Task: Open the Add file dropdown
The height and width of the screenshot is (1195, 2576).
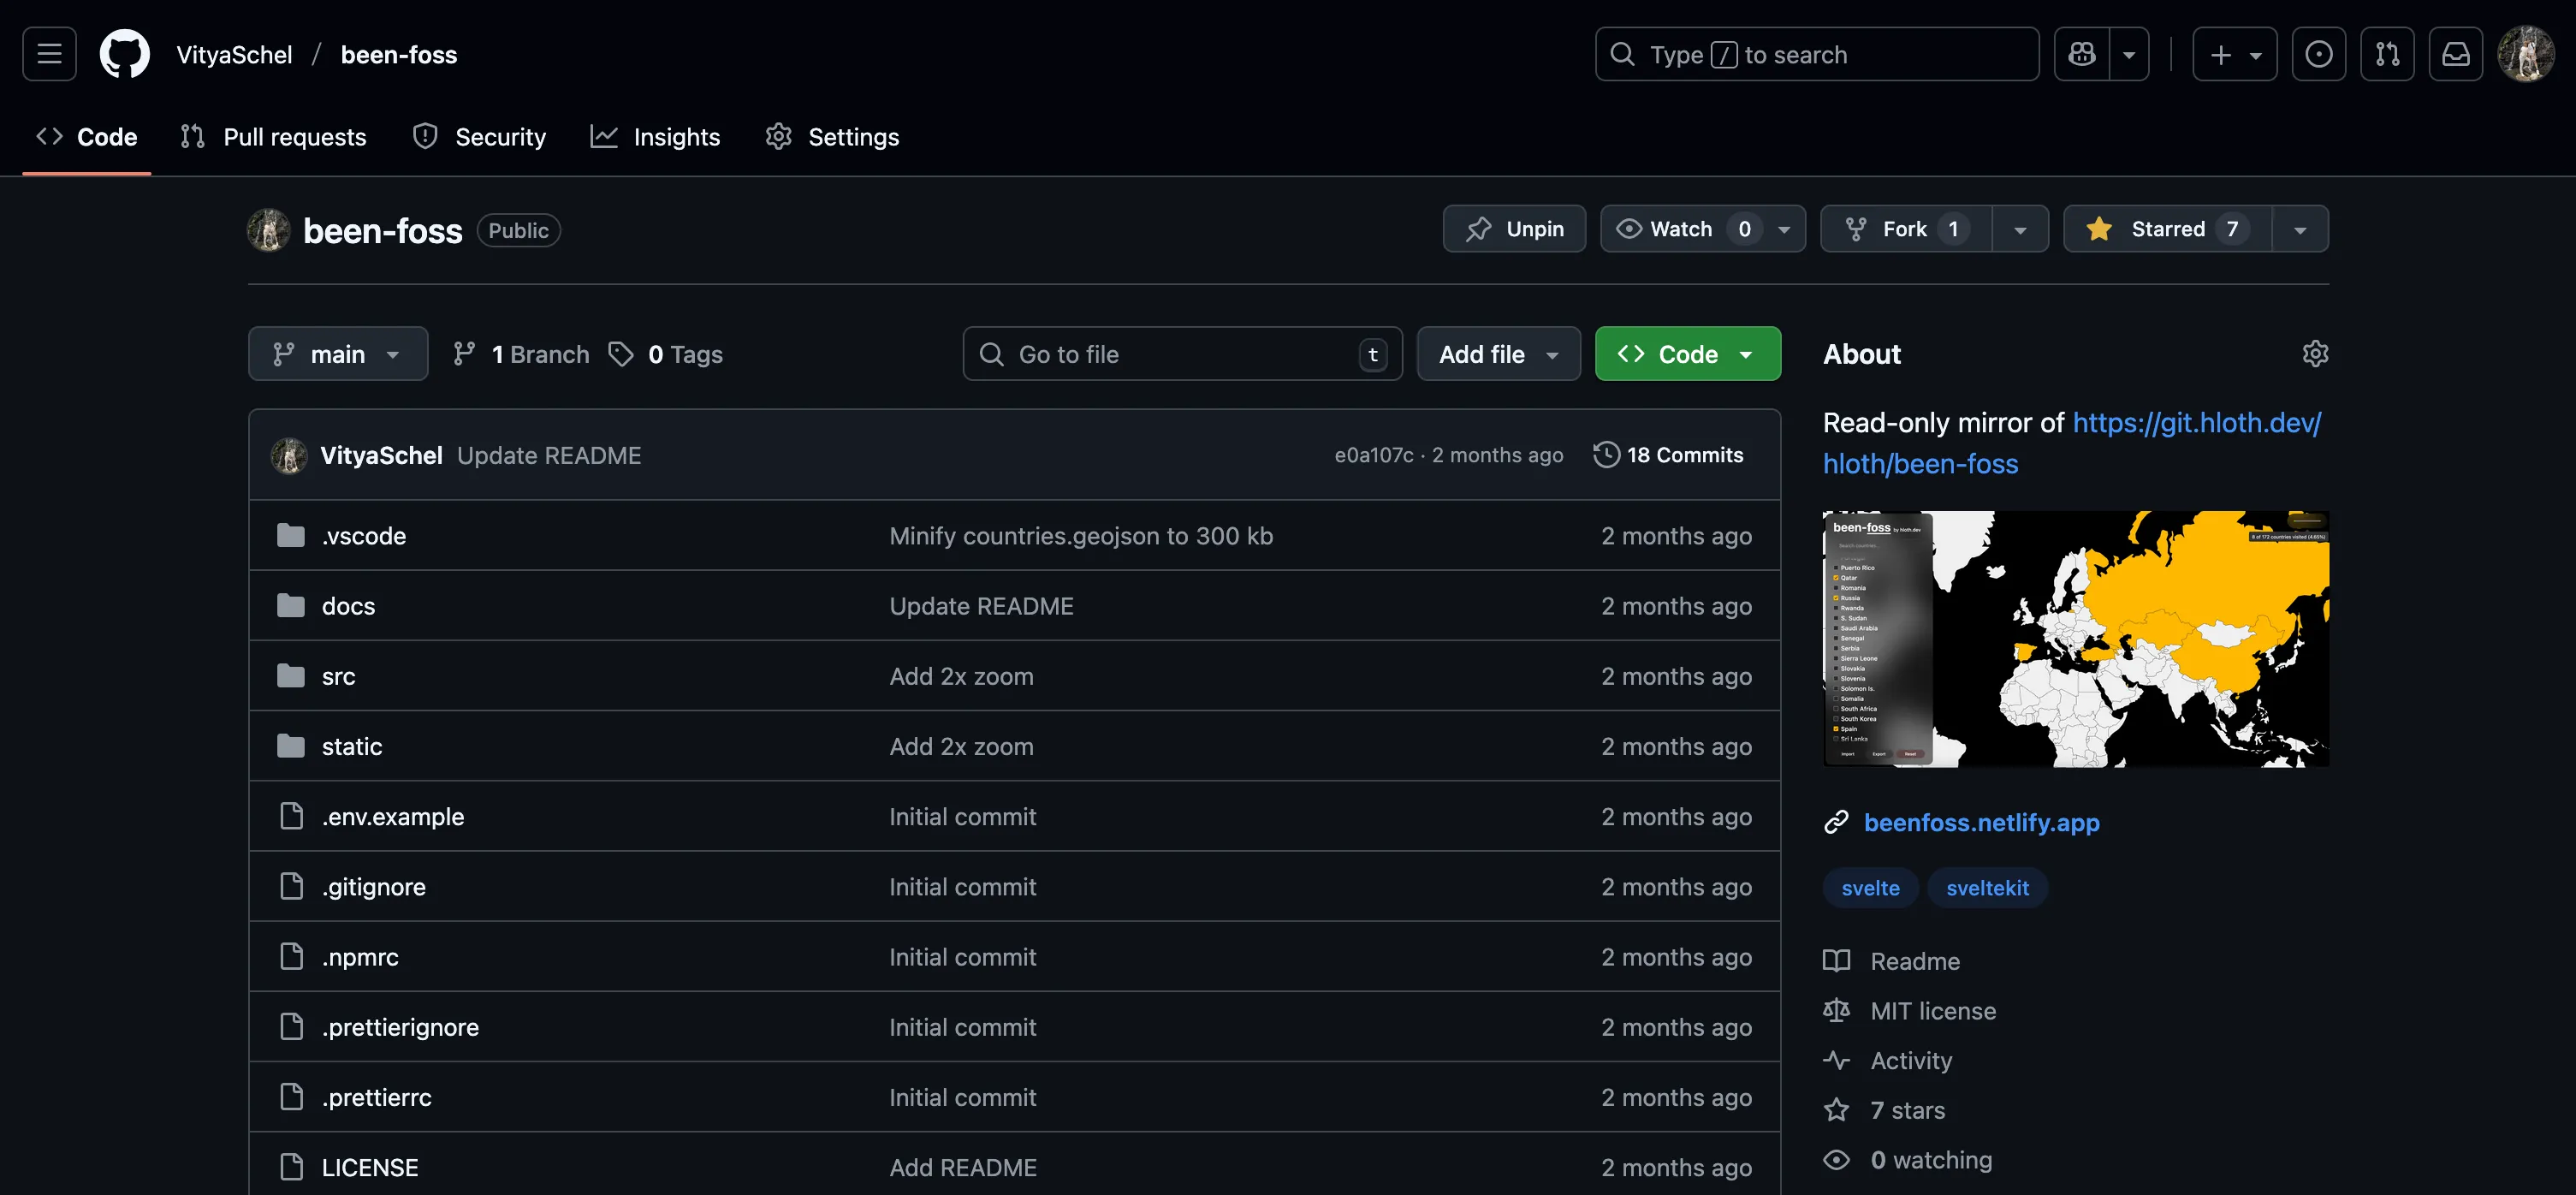Action: point(1498,354)
